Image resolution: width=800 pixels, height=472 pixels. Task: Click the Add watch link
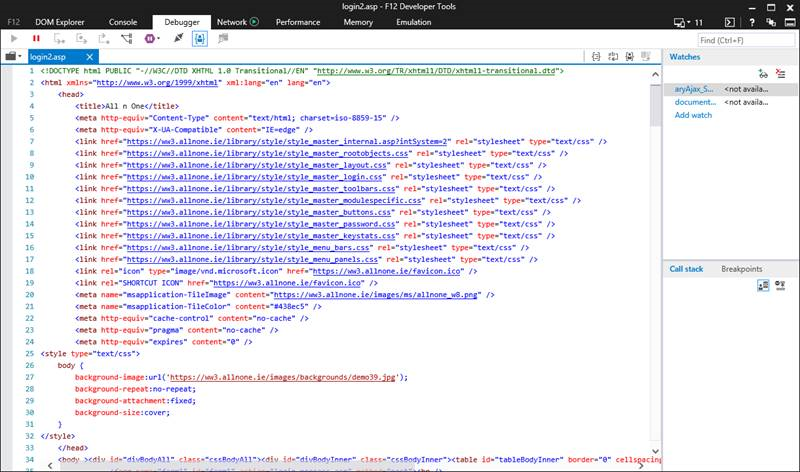tap(693, 115)
